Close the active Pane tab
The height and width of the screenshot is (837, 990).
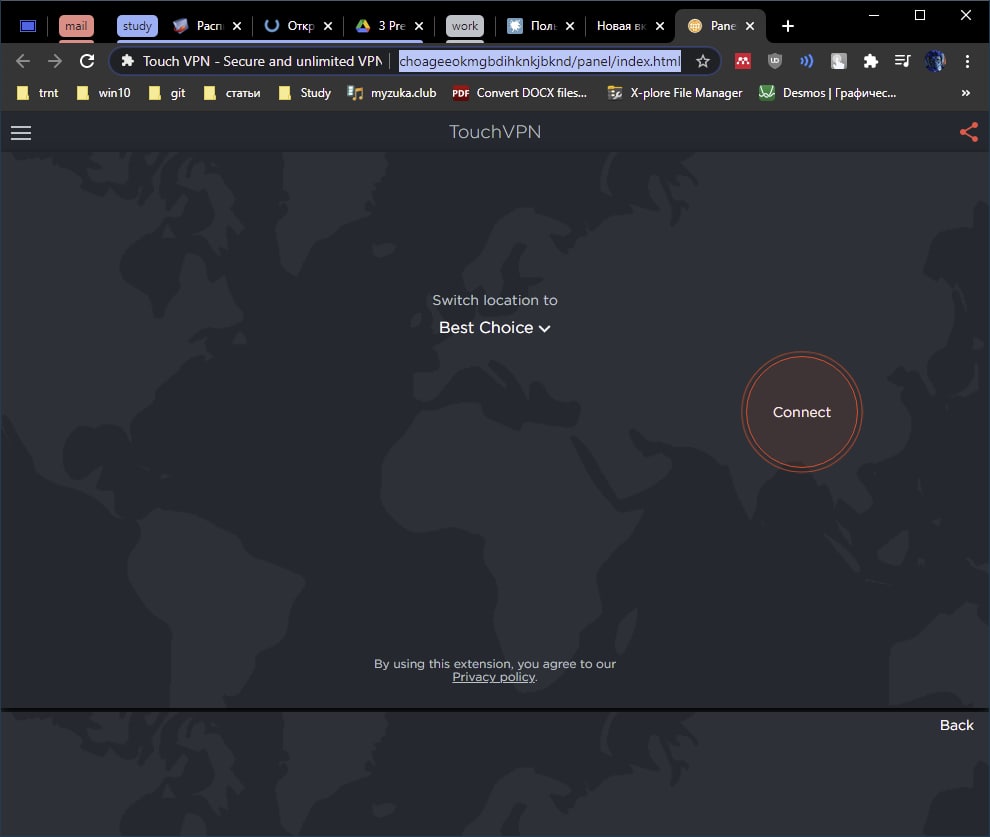749,26
